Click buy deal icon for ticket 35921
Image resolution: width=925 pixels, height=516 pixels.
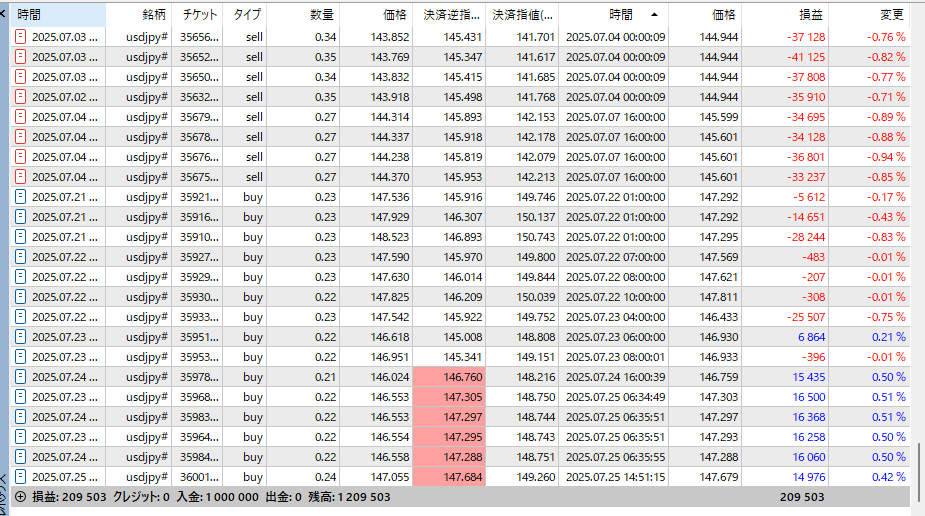click(20, 197)
